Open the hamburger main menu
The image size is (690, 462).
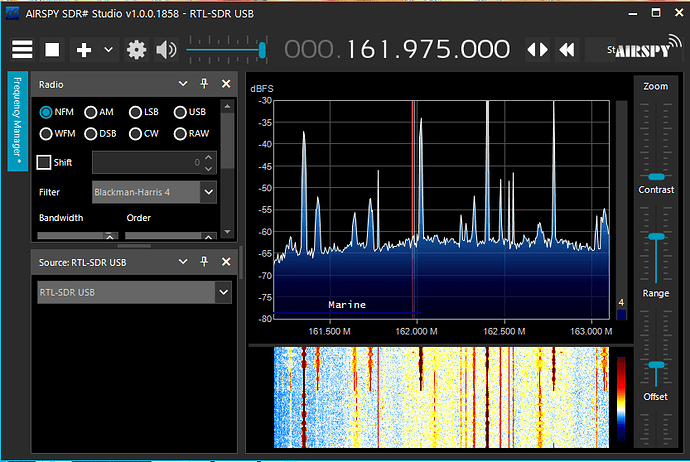coord(22,49)
